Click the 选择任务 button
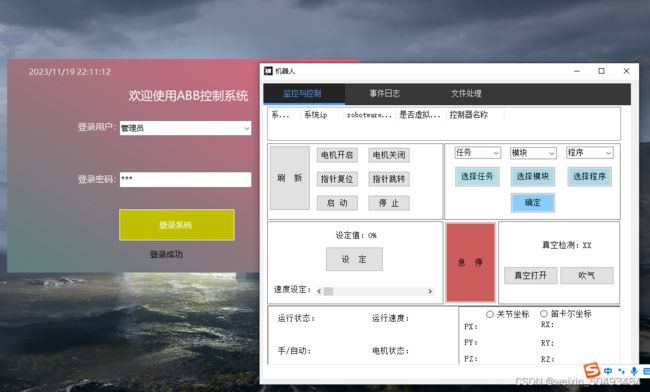This screenshot has height=392, width=650. pyautogui.click(x=477, y=177)
